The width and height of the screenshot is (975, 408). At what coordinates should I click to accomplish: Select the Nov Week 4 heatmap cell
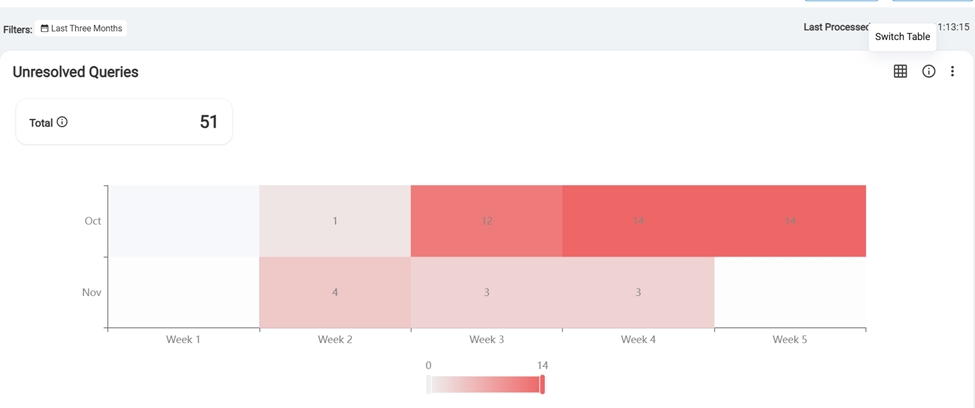pos(638,292)
